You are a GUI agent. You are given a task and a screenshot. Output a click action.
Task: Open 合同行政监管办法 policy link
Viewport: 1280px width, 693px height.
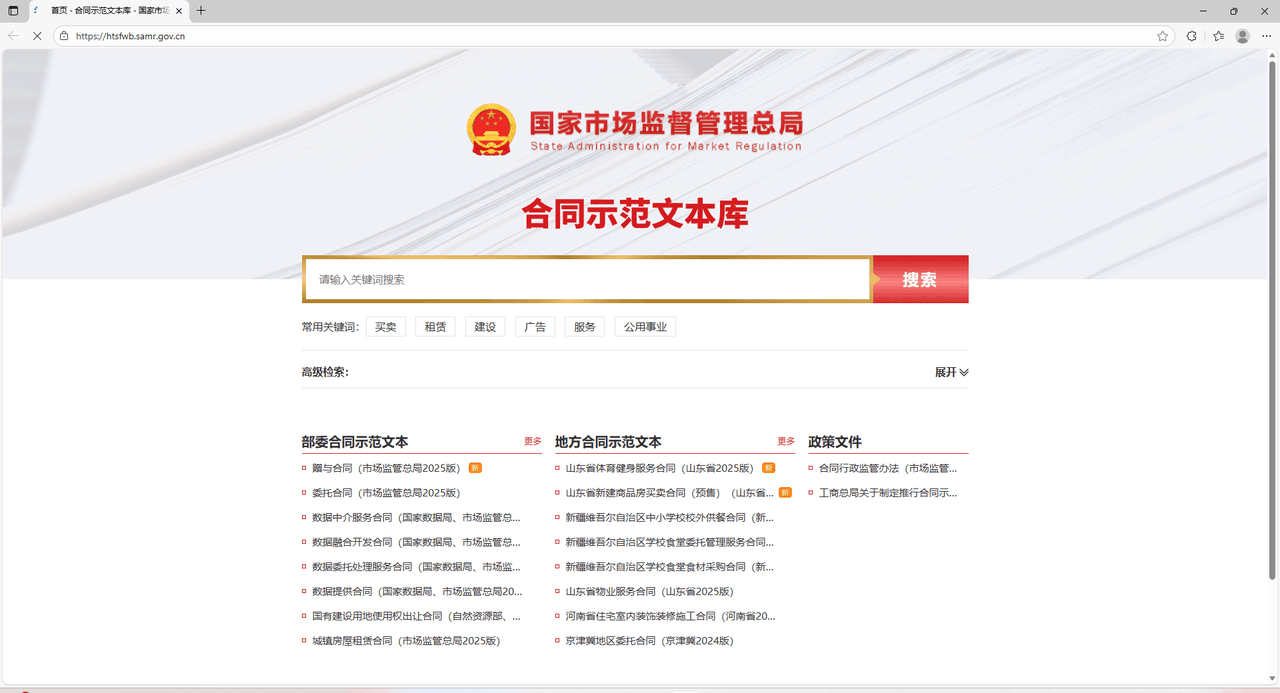(x=888, y=468)
